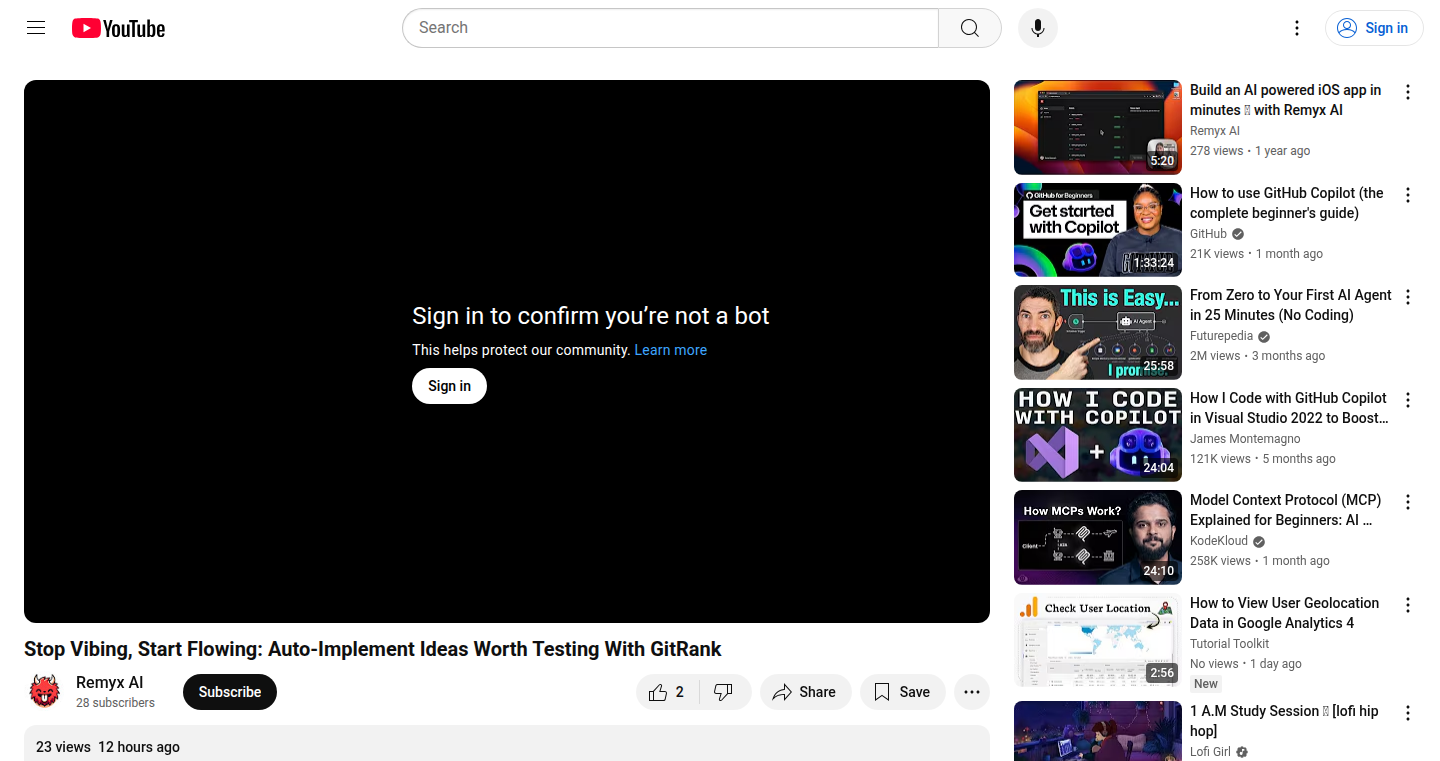Save the video to a playlist
This screenshot has height=761, width=1440.
[902, 692]
